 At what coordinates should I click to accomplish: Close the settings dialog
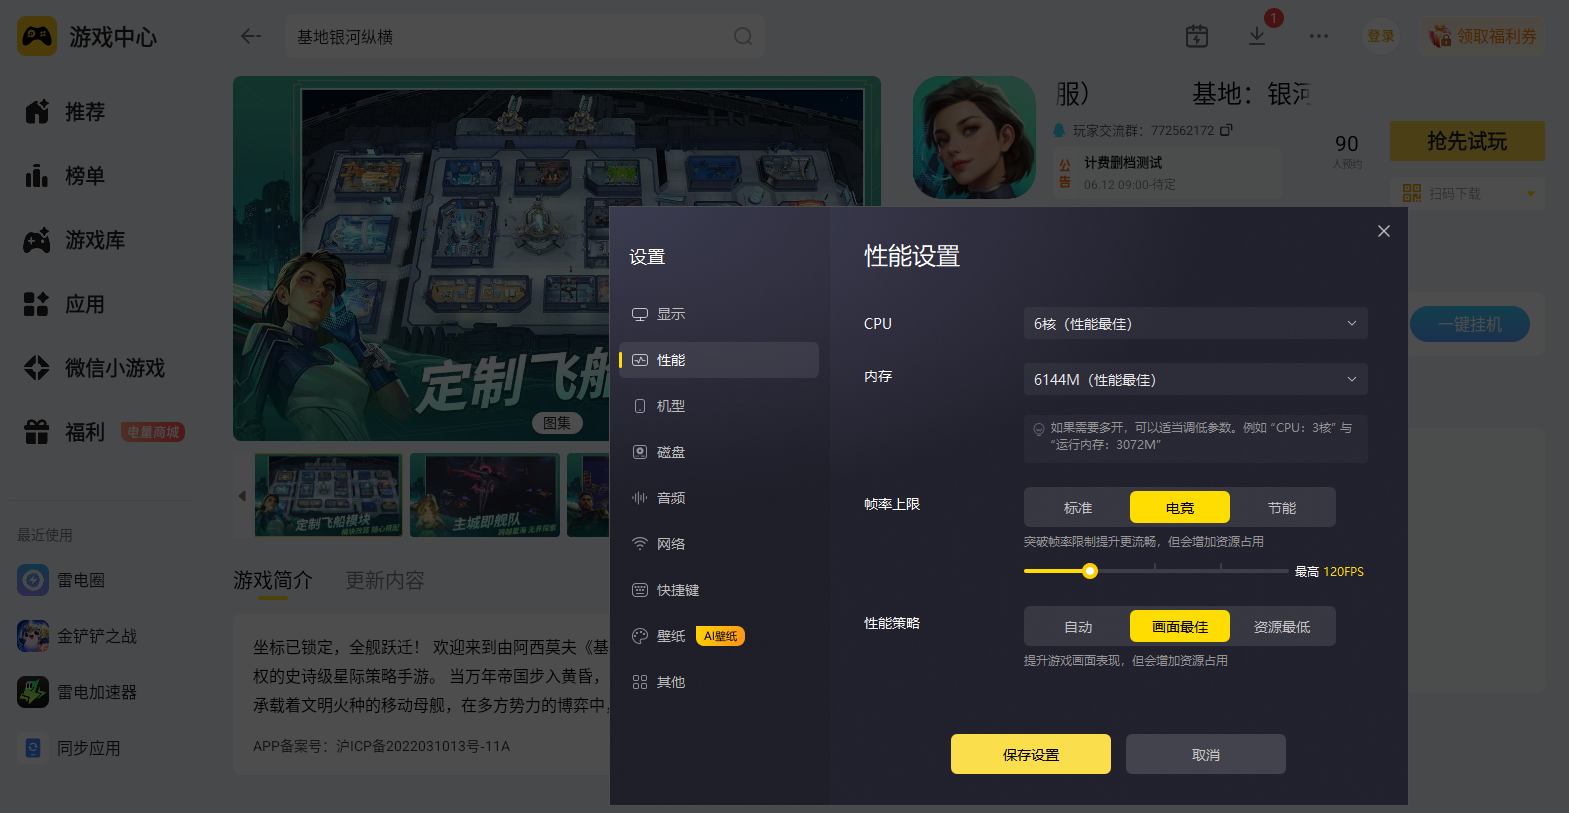tap(1384, 231)
